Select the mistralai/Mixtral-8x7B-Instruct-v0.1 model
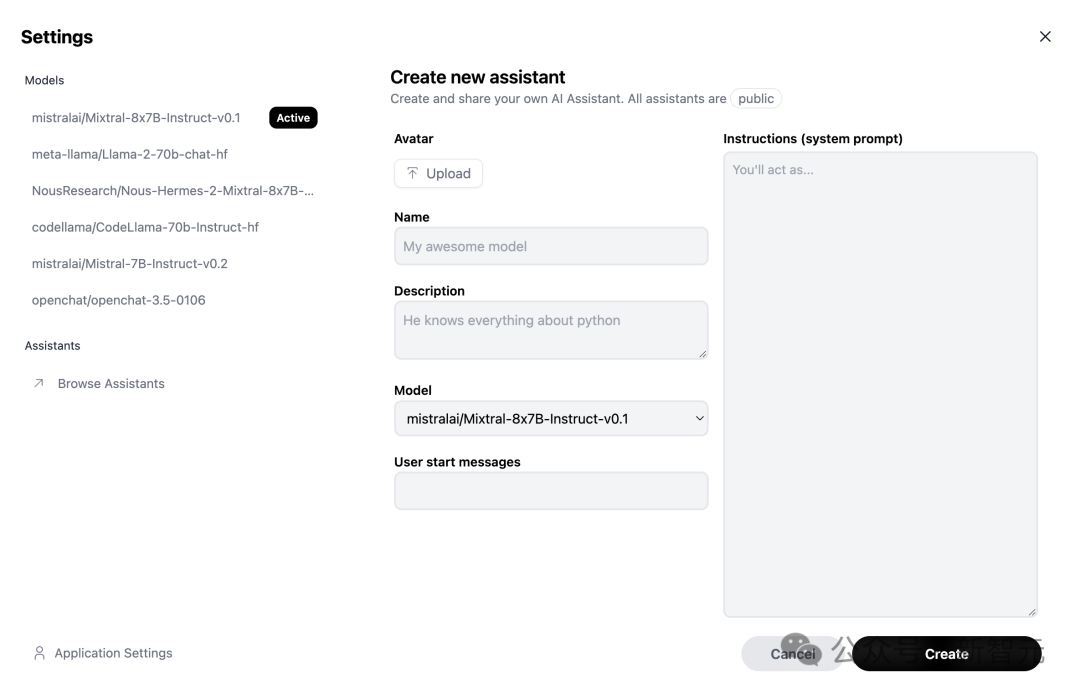The width and height of the screenshot is (1080, 694). [x=136, y=118]
